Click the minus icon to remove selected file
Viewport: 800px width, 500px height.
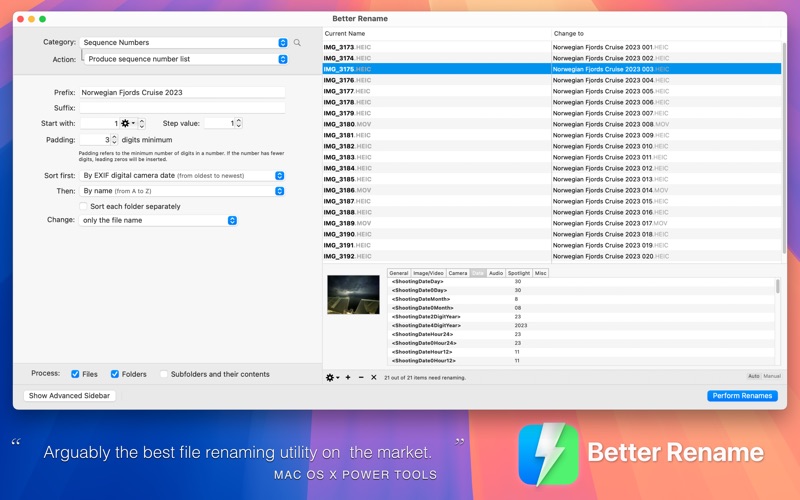(361, 378)
